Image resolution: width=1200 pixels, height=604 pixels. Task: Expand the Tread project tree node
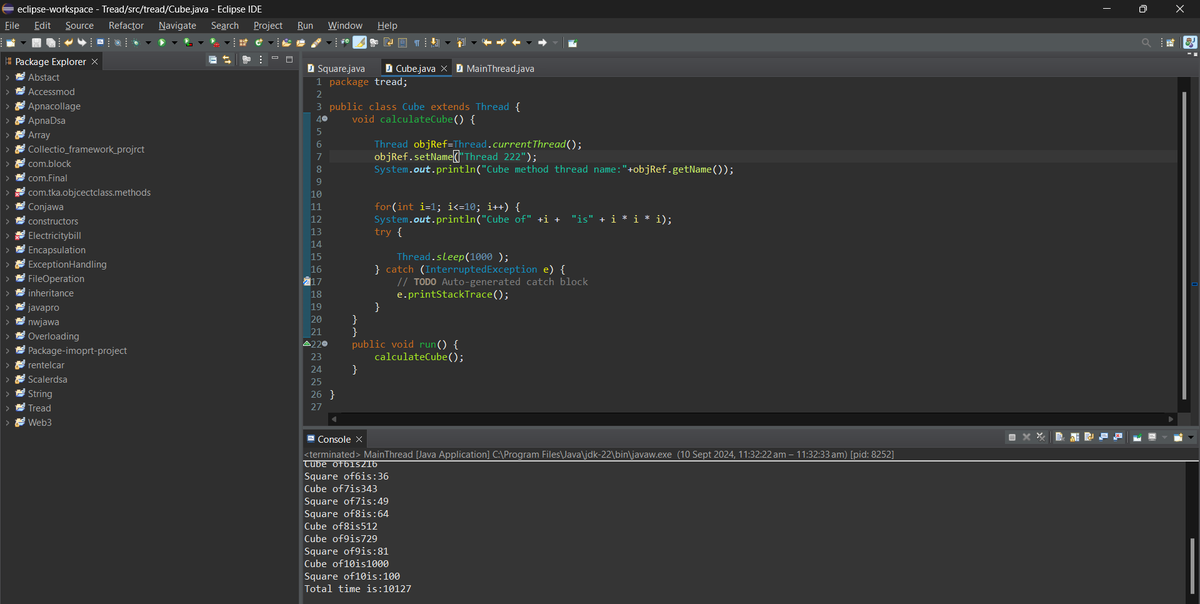(x=8, y=408)
